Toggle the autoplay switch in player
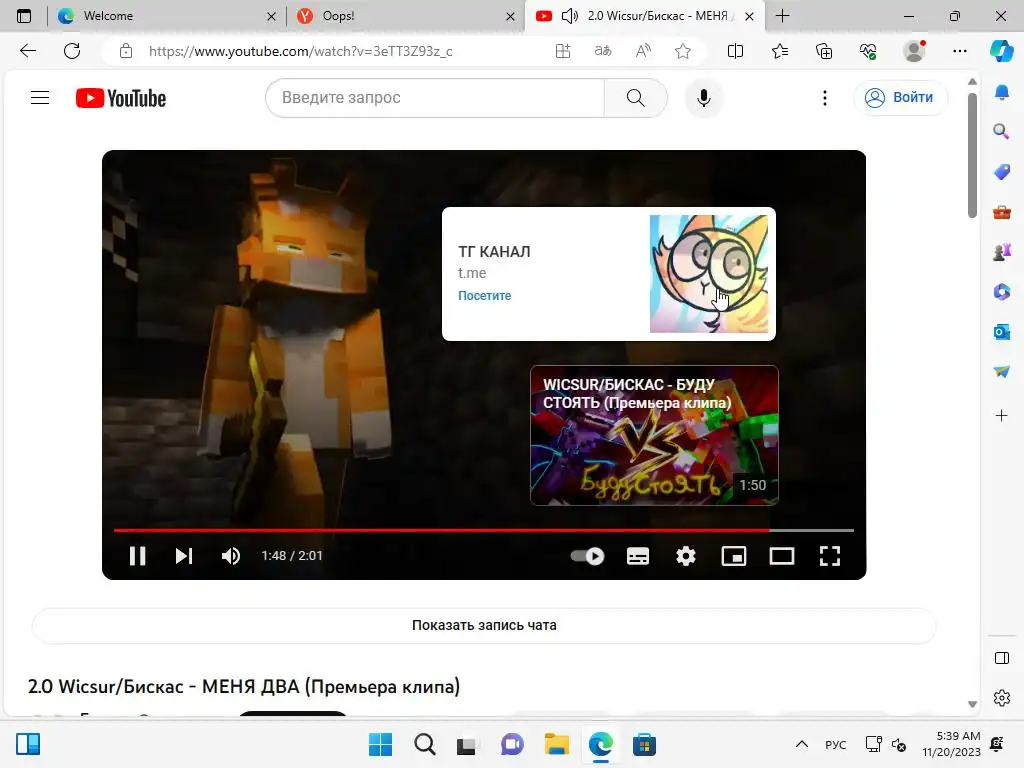 587,556
